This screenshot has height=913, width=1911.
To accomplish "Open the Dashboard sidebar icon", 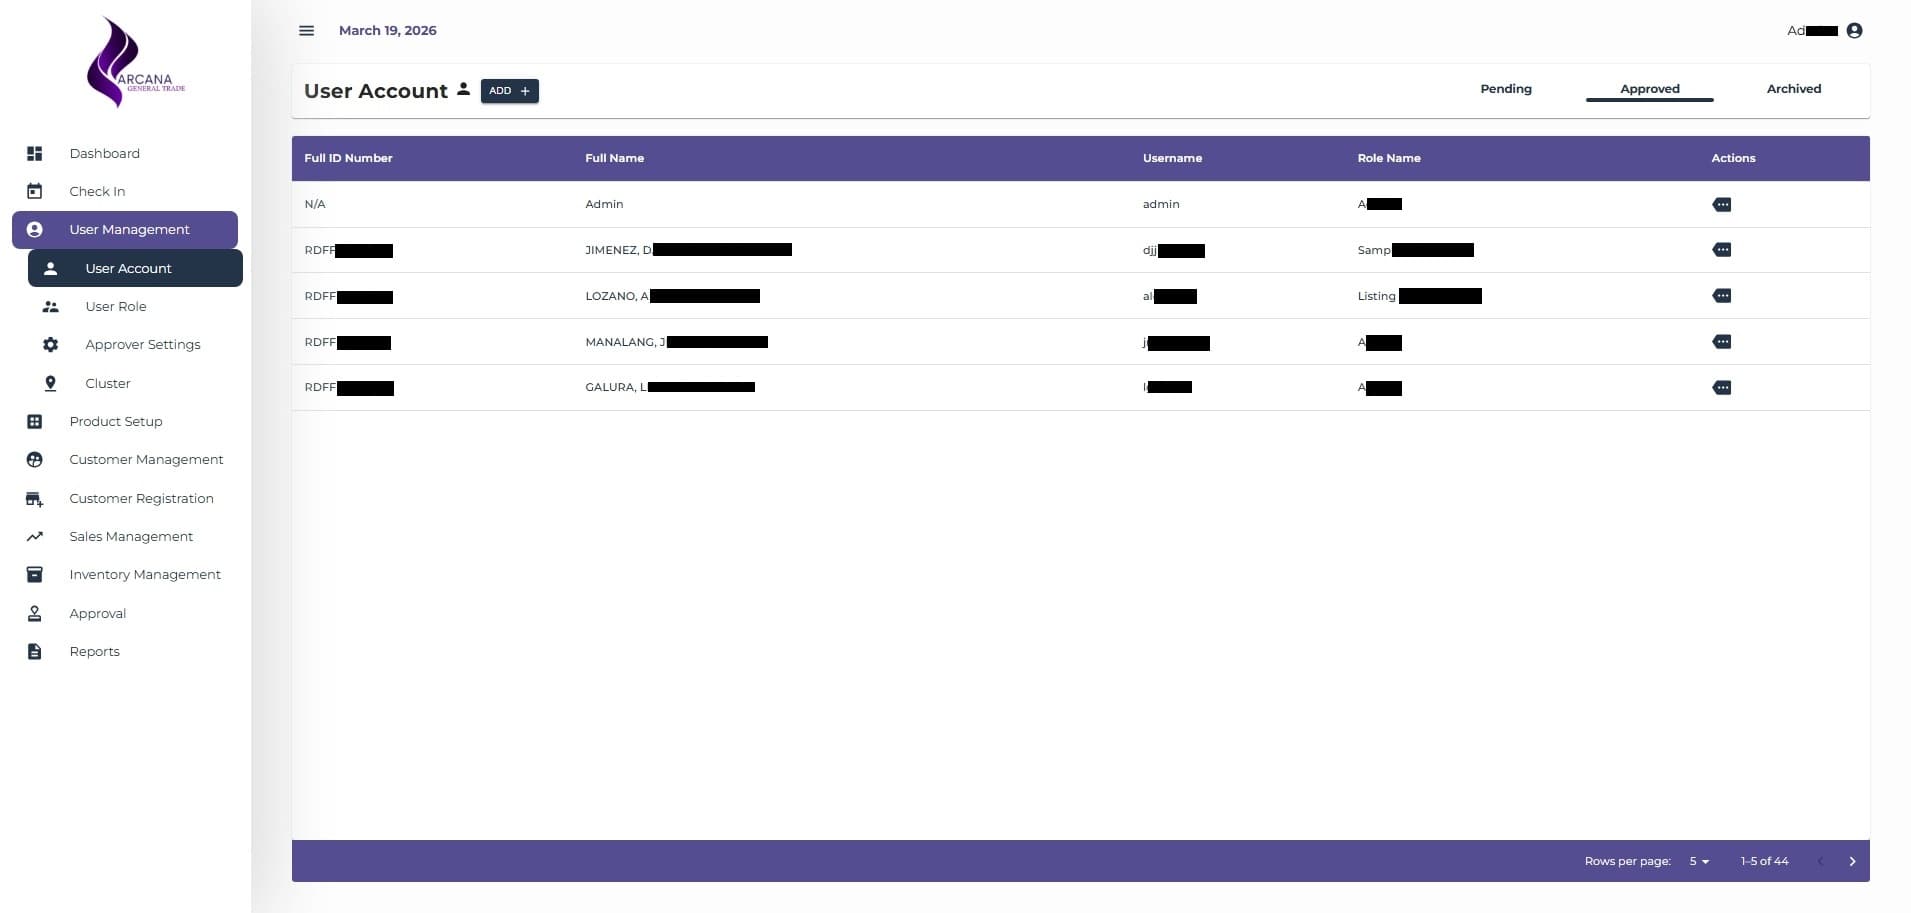I will coord(35,153).
